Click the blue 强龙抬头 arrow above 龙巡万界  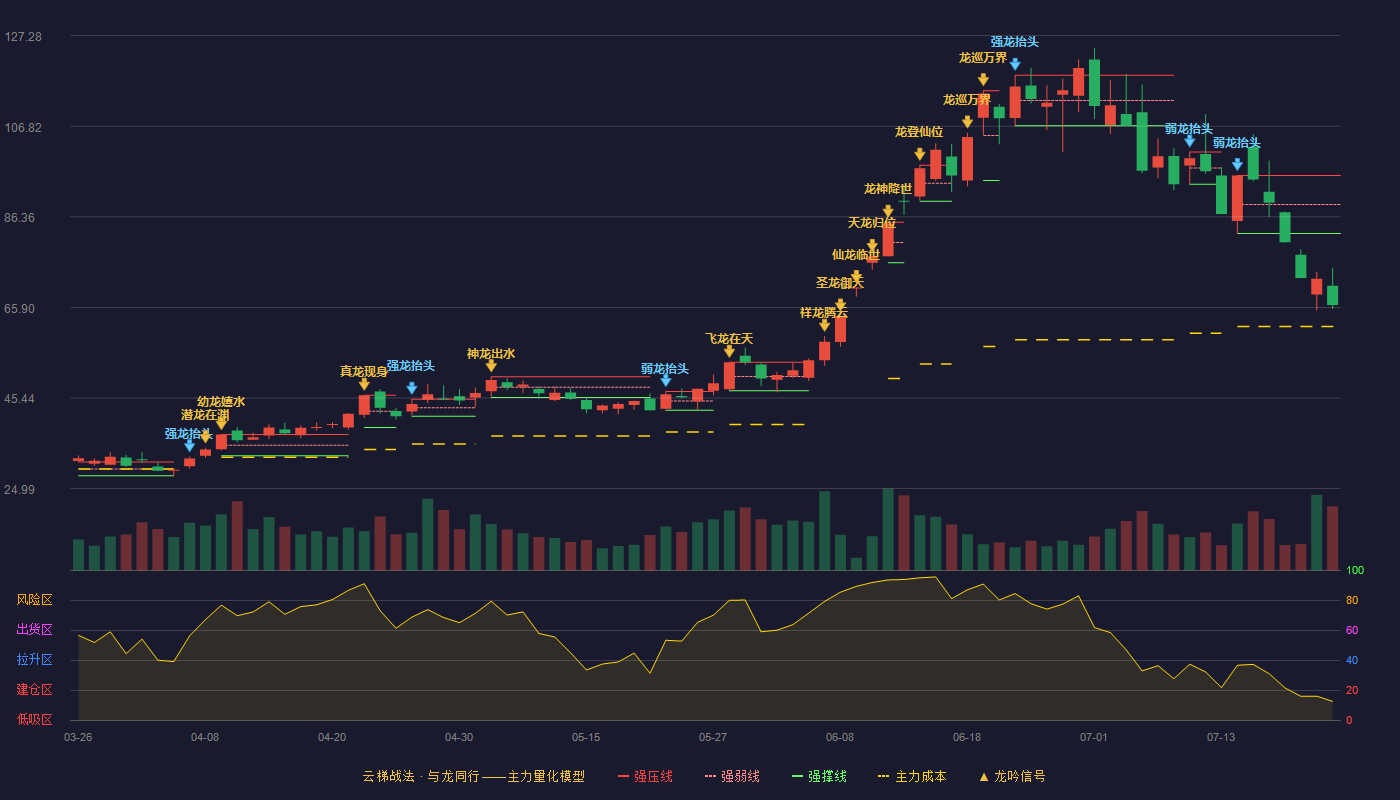pyautogui.click(x=1015, y=64)
